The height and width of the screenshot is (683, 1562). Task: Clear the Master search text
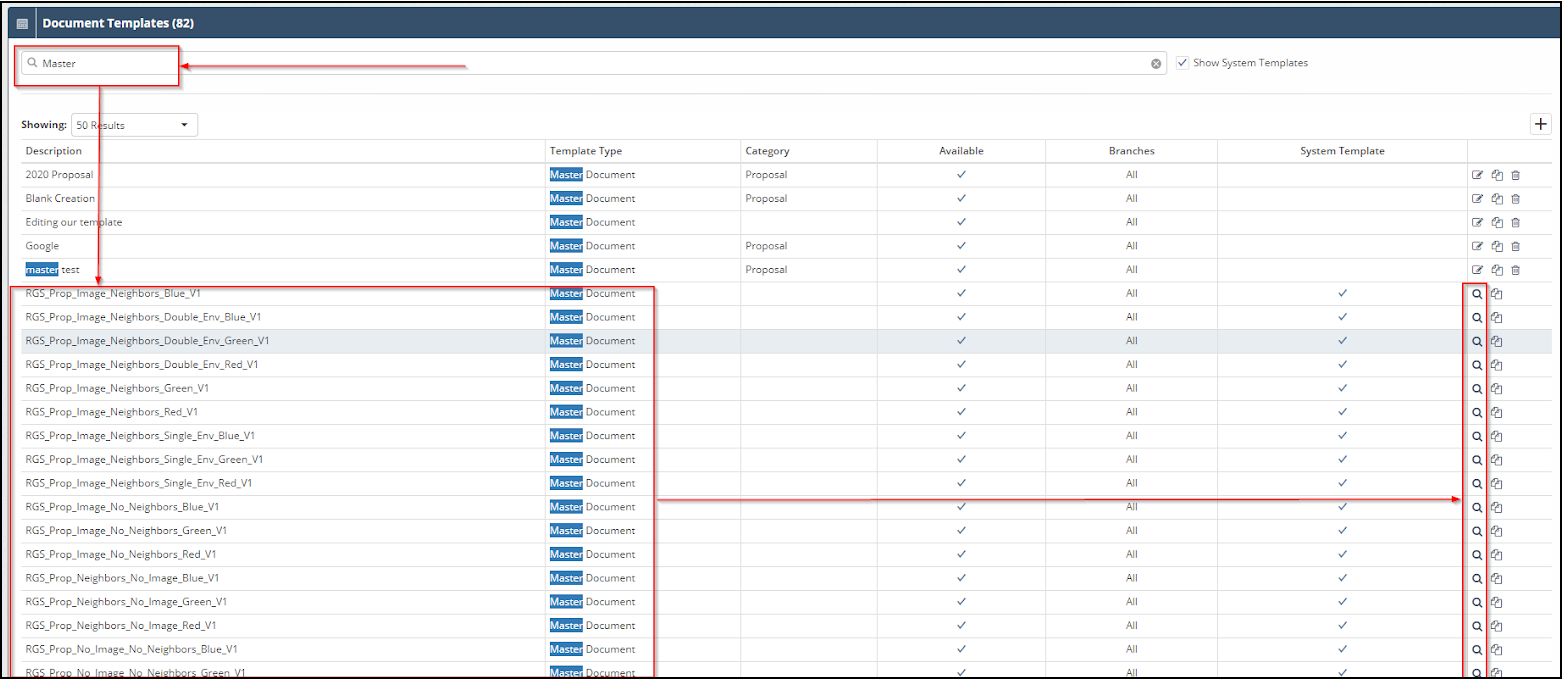(x=1157, y=62)
